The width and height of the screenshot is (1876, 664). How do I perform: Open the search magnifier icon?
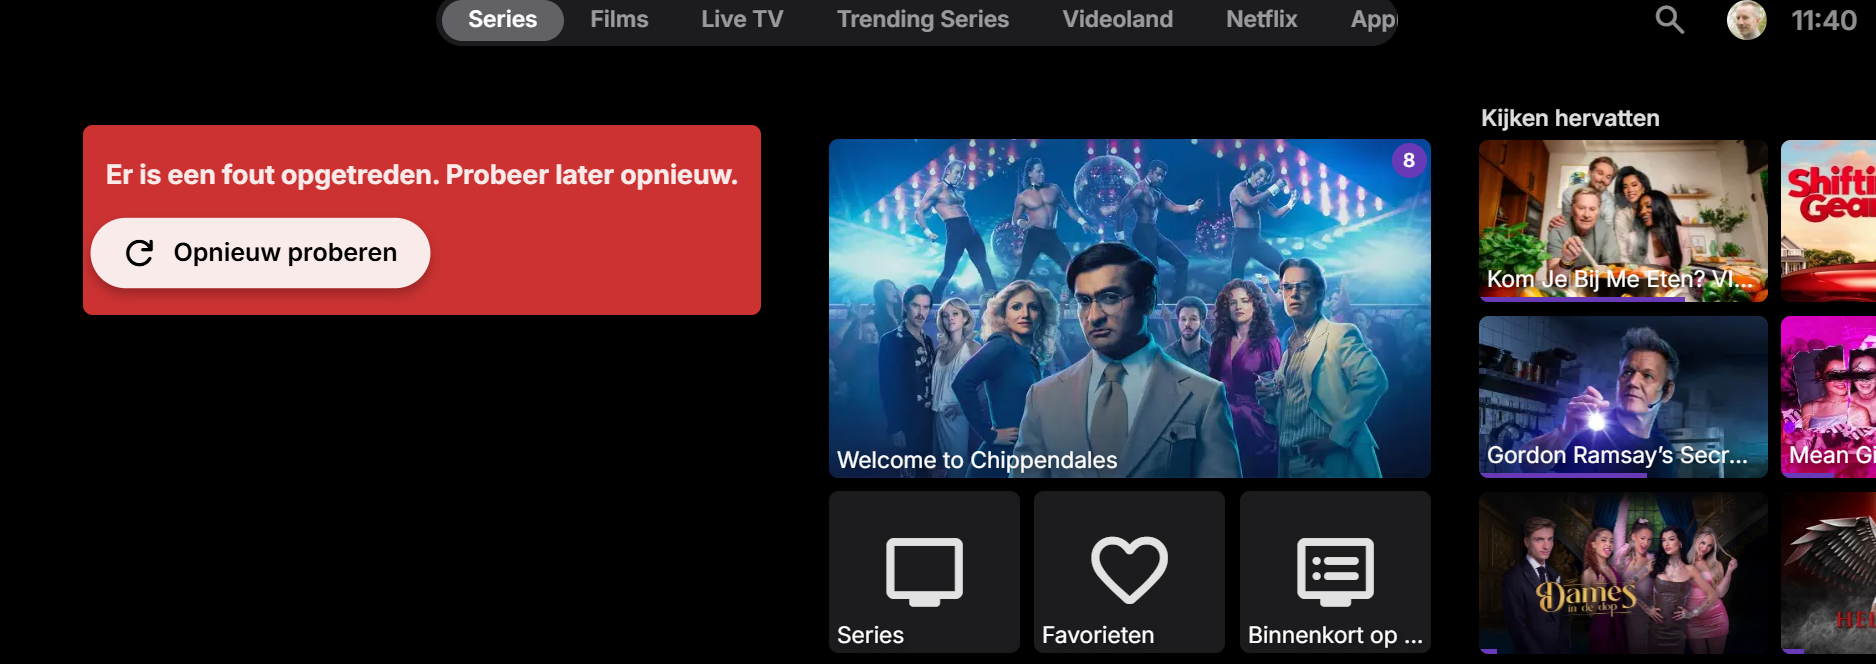click(1669, 20)
